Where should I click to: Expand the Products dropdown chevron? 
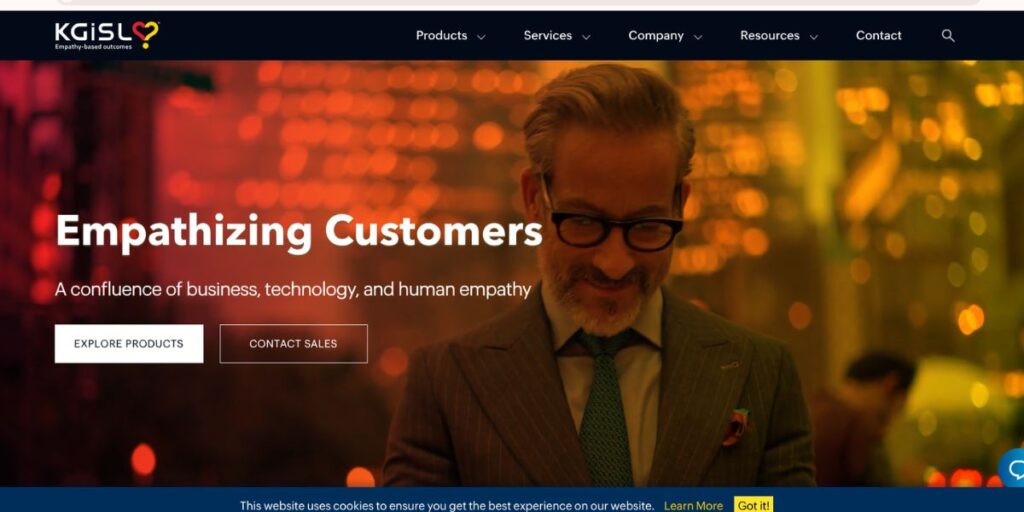[x=481, y=37]
